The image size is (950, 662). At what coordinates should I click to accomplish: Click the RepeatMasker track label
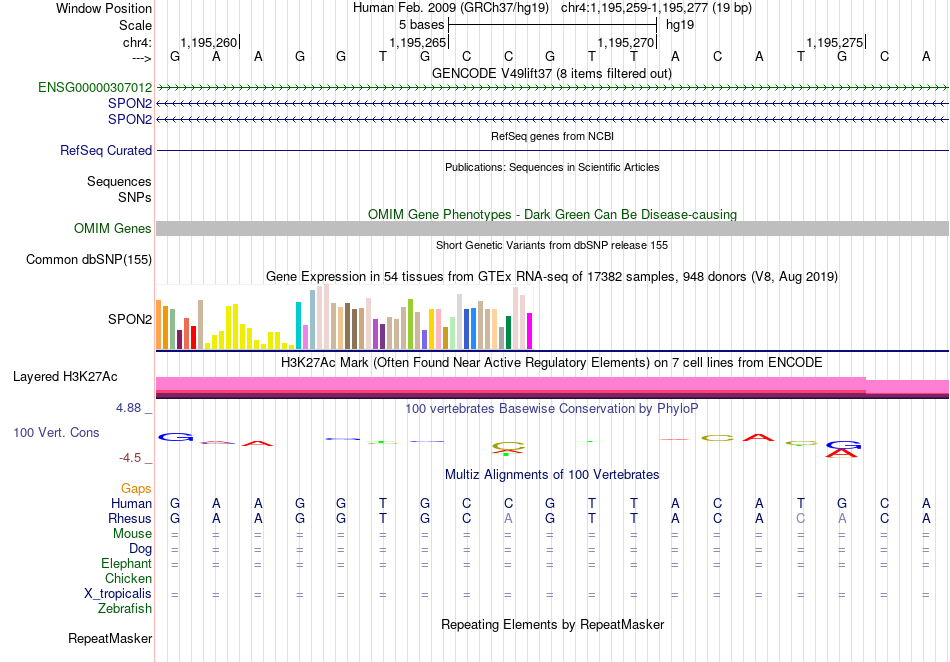click(x=110, y=638)
